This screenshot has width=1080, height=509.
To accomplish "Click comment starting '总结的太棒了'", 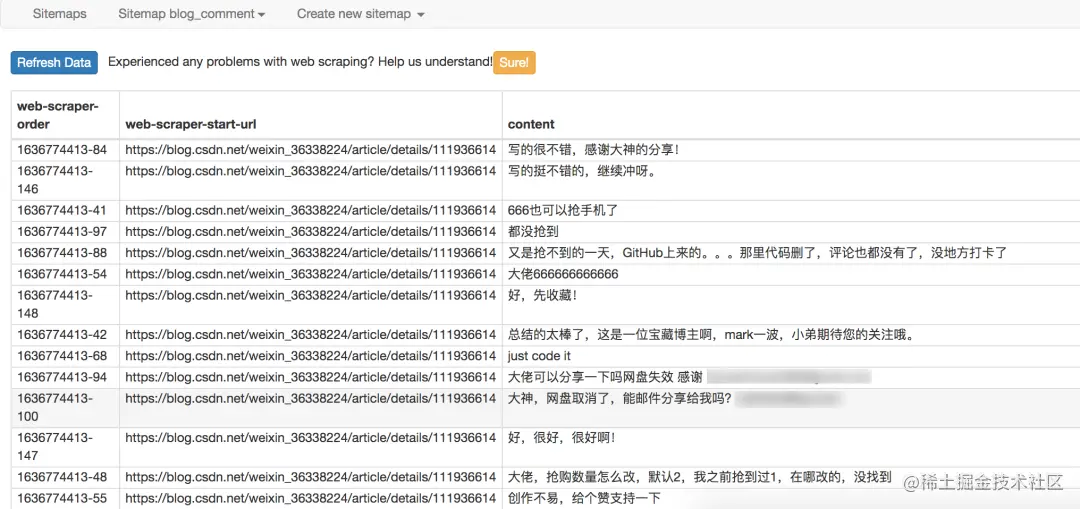I will pyautogui.click(x=714, y=335).
